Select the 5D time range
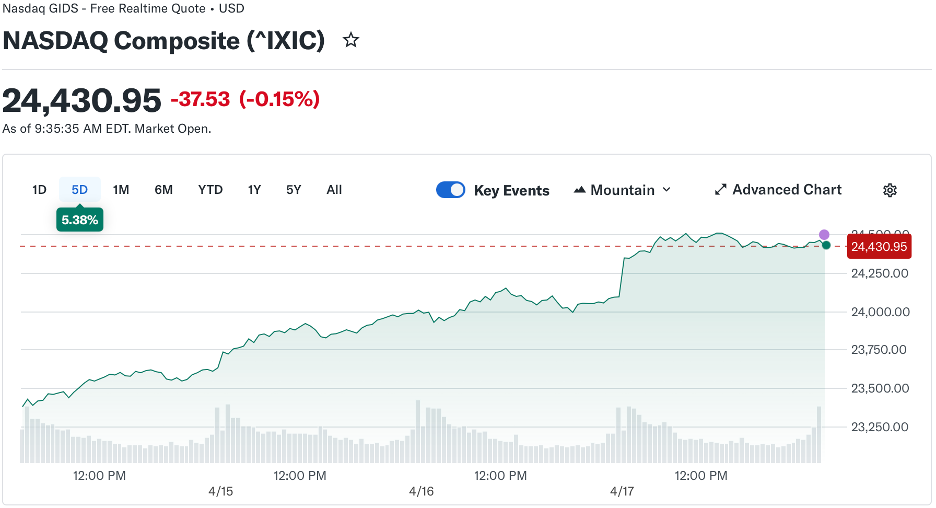Image resolution: width=936 pixels, height=508 pixels. (x=80, y=190)
